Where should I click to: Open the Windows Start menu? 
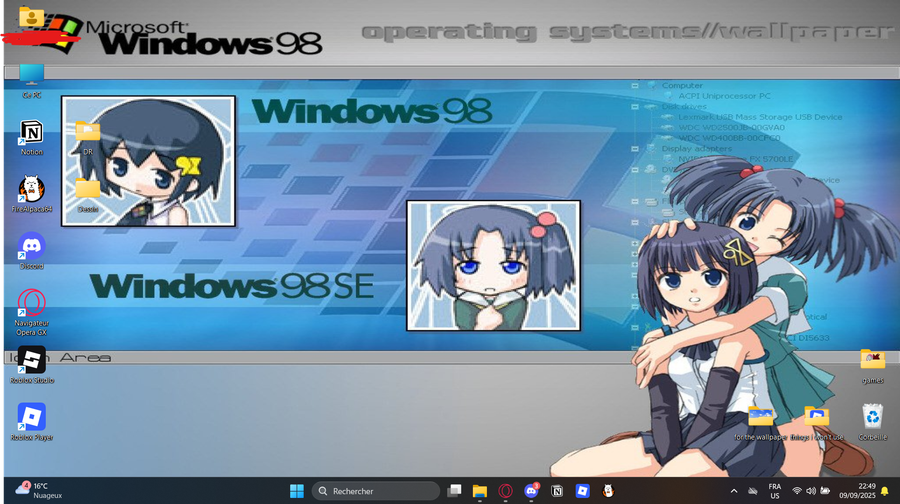click(297, 491)
